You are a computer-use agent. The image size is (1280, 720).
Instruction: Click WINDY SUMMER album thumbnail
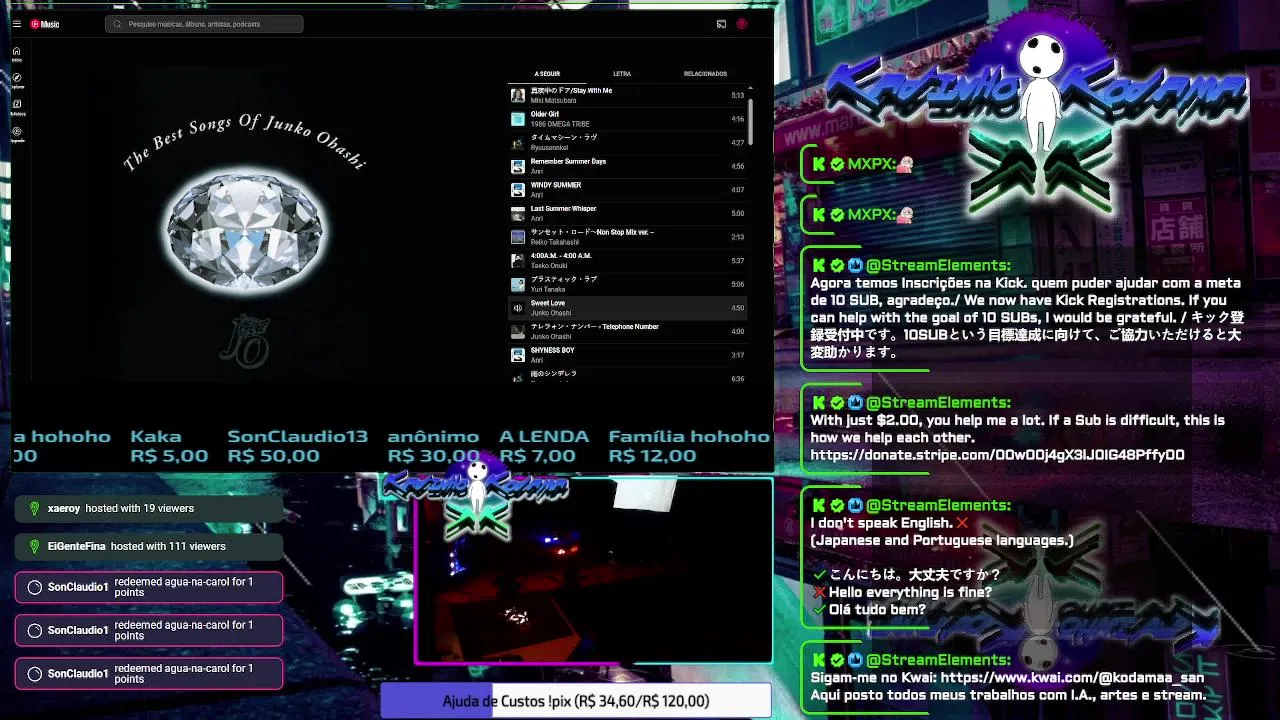point(518,190)
